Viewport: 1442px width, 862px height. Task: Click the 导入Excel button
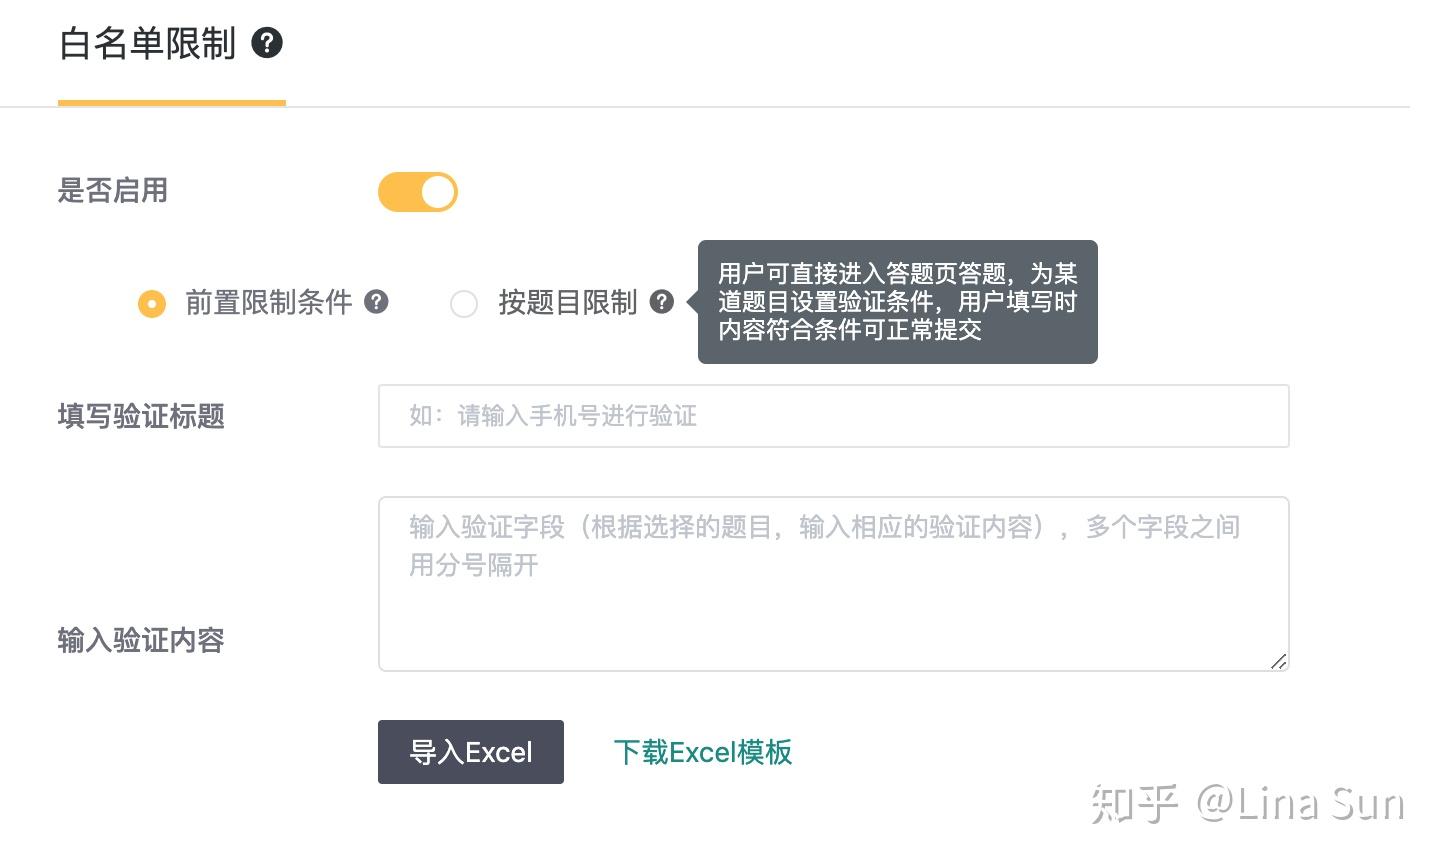[471, 752]
